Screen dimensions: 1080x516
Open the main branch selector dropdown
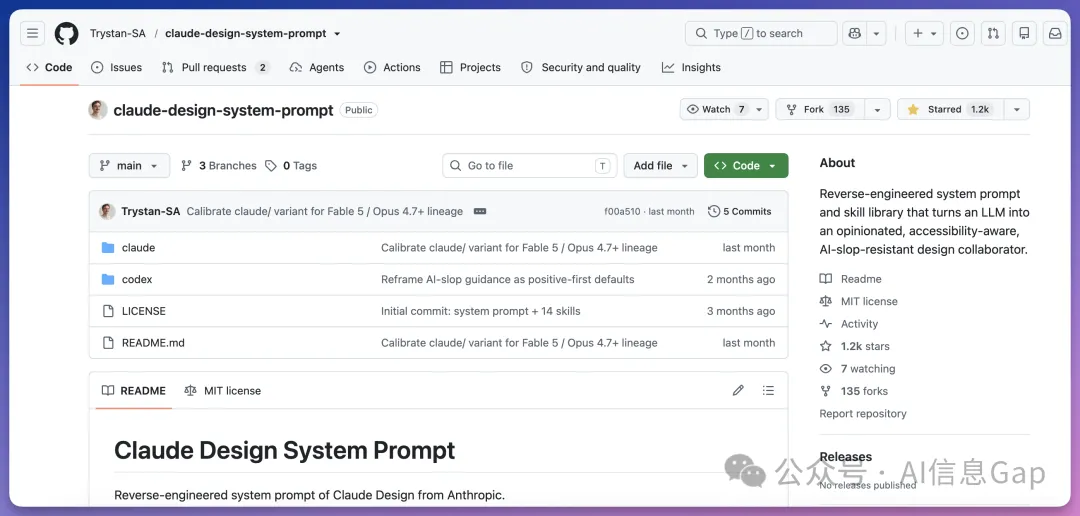point(129,166)
